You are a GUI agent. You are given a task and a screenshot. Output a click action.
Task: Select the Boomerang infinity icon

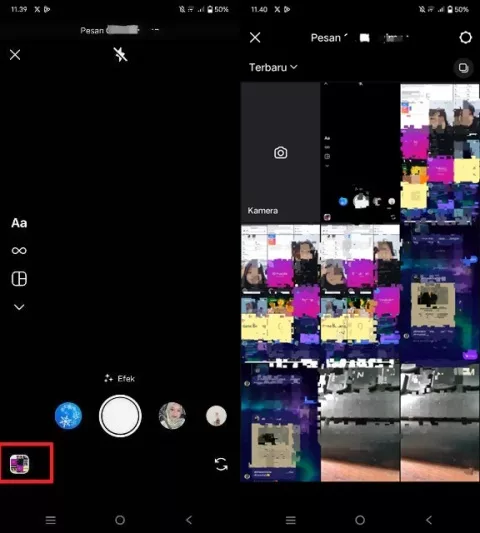coord(19,251)
